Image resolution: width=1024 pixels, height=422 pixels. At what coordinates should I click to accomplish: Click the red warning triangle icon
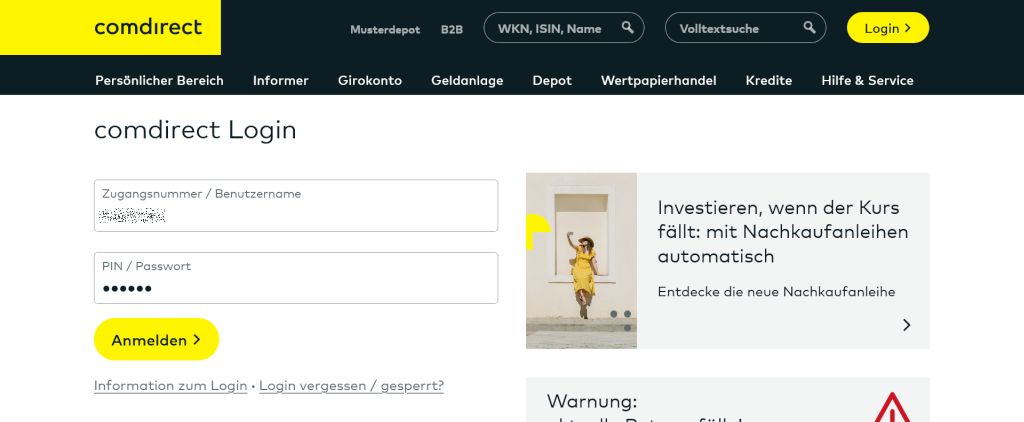click(x=891, y=408)
